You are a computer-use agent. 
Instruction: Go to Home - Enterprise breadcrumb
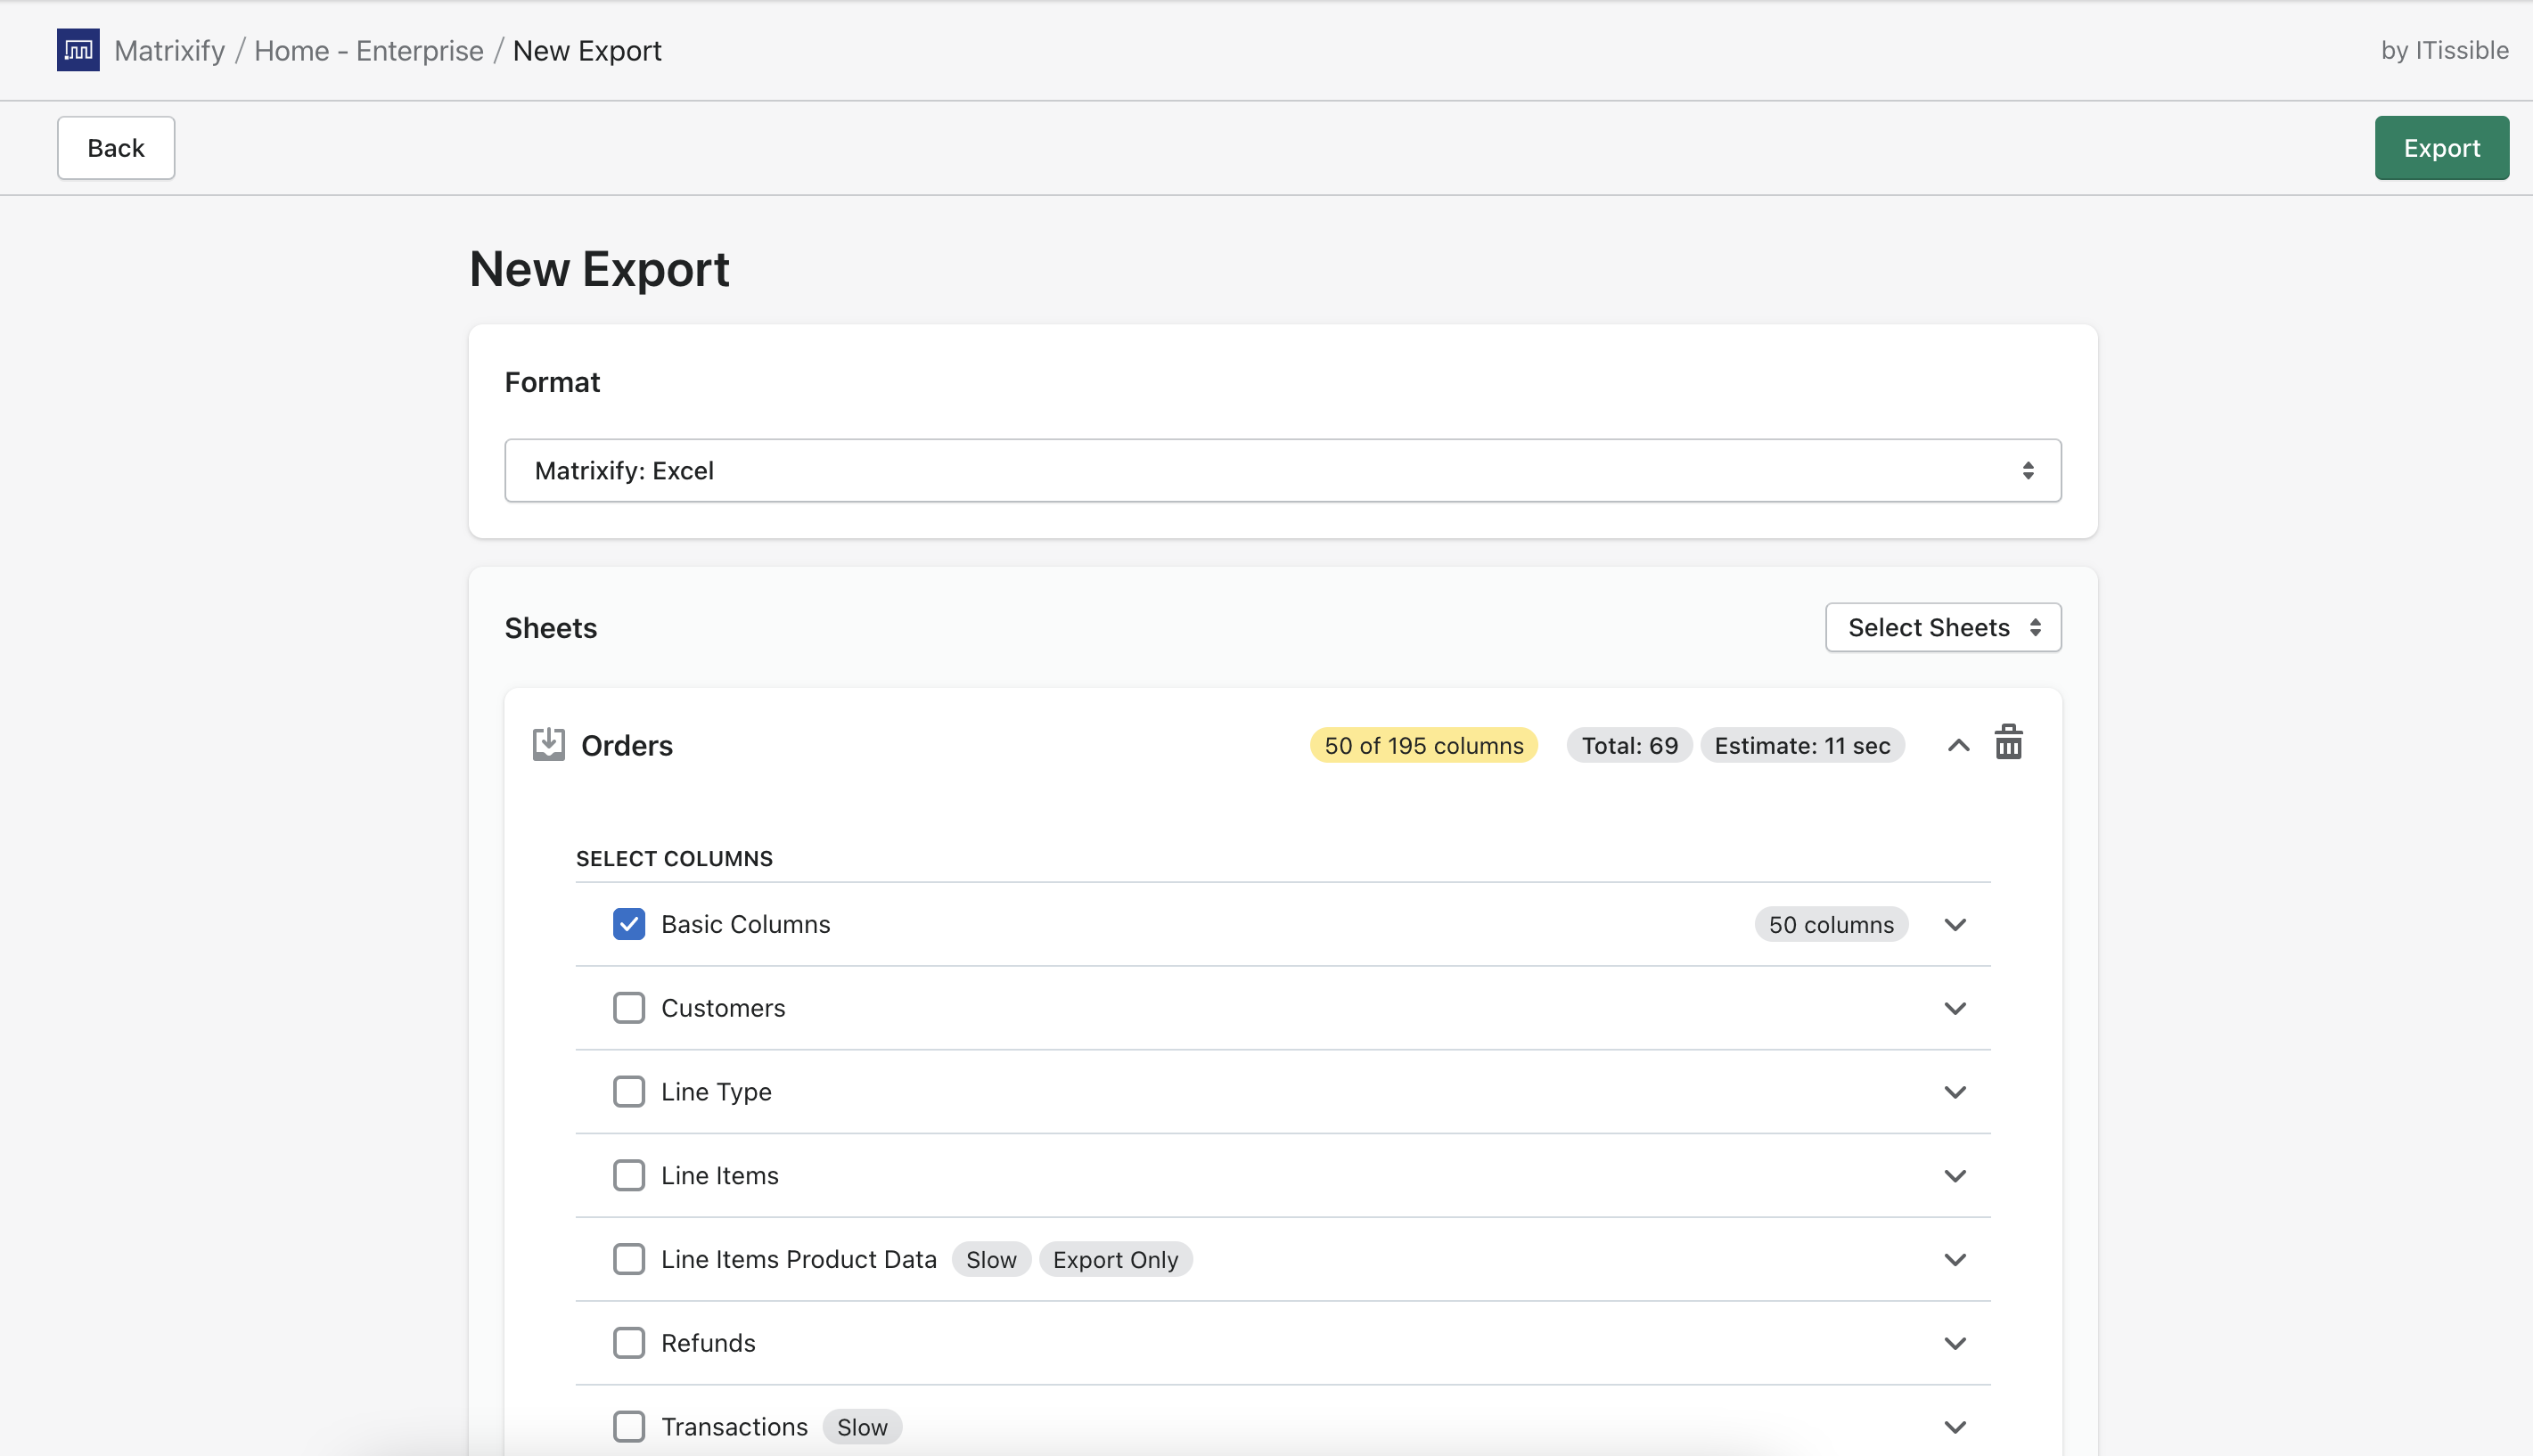tap(368, 50)
